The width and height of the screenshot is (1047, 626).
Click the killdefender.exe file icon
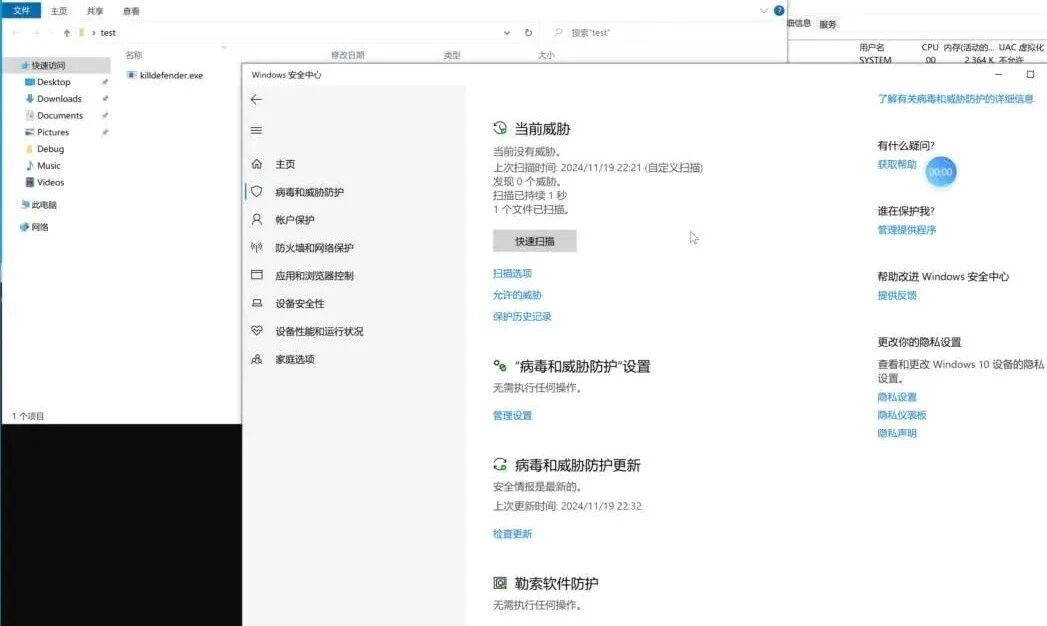point(132,75)
